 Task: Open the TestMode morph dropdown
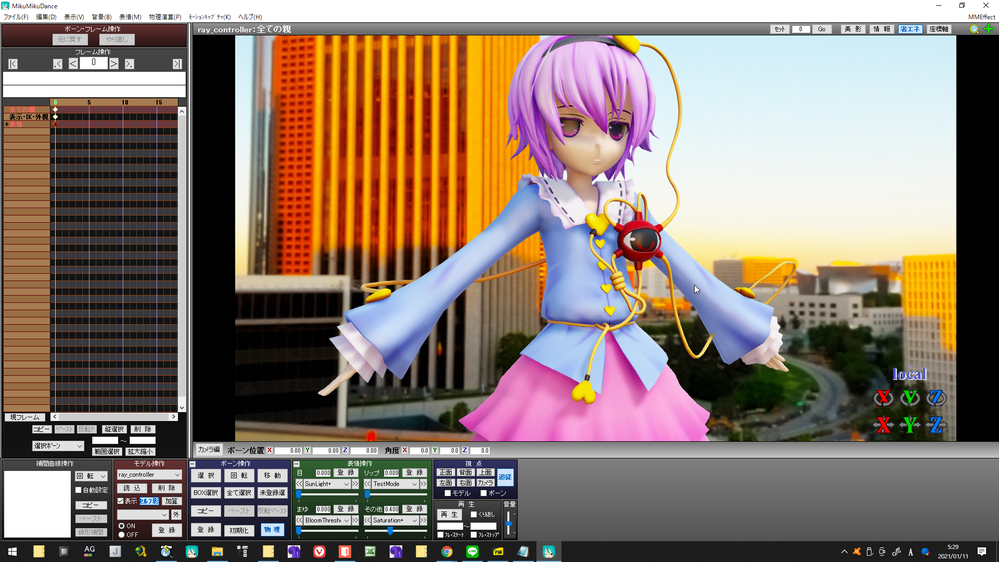tap(395, 484)
